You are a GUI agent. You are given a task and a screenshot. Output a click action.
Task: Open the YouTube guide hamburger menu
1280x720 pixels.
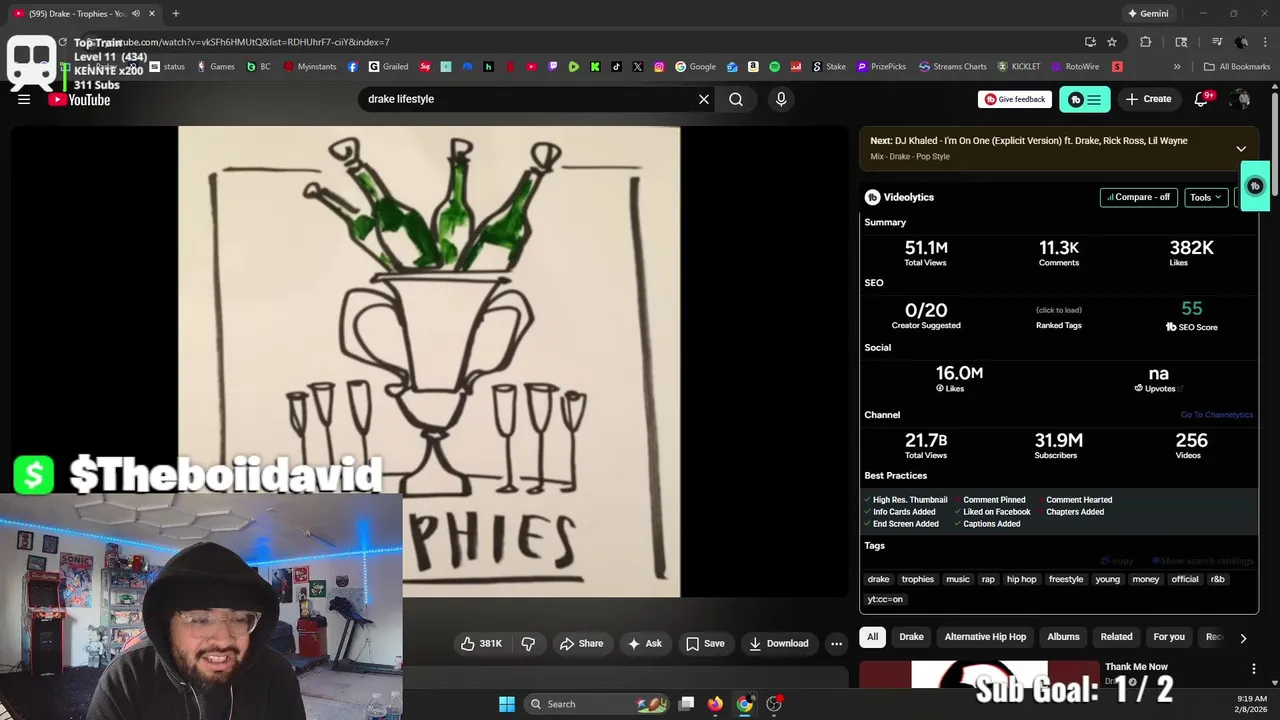[x=24, y=99]
